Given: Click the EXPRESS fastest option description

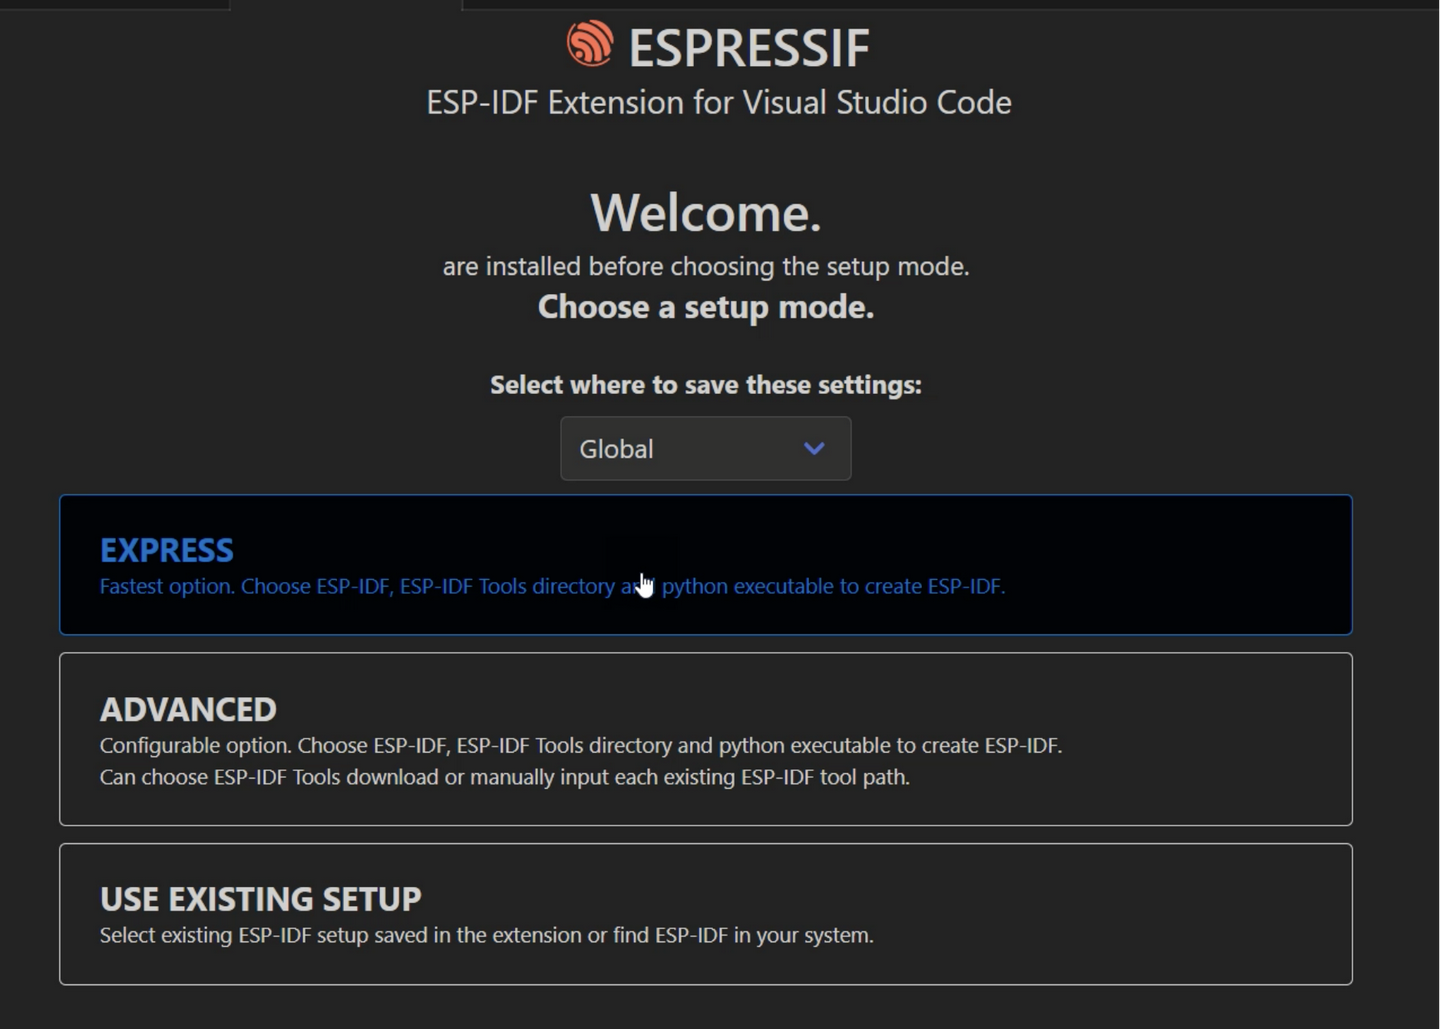Looking at the screenshot, I should [552, 586].
